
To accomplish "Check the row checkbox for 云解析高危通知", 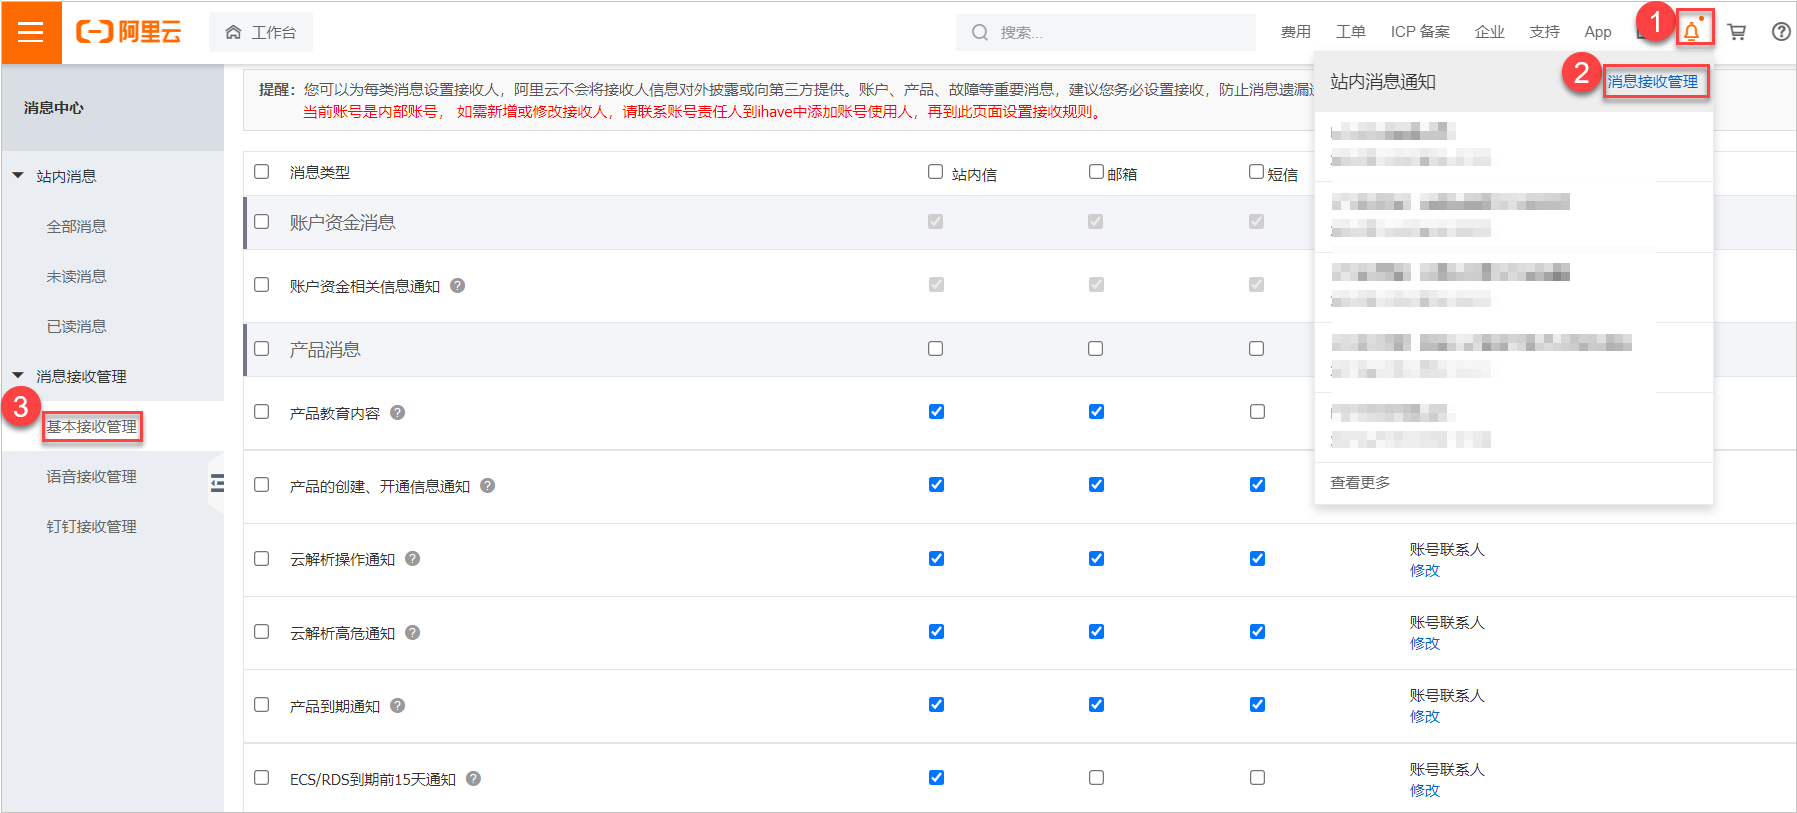I will coord(262,631).
